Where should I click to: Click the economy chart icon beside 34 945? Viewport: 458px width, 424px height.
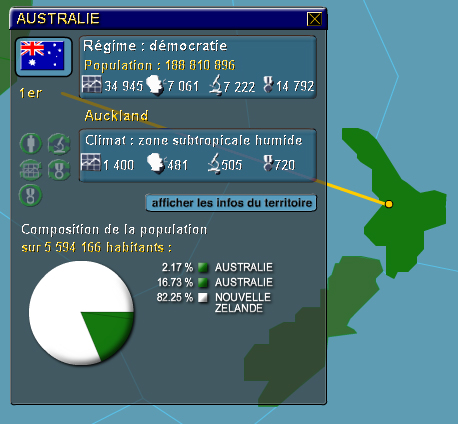92,84
